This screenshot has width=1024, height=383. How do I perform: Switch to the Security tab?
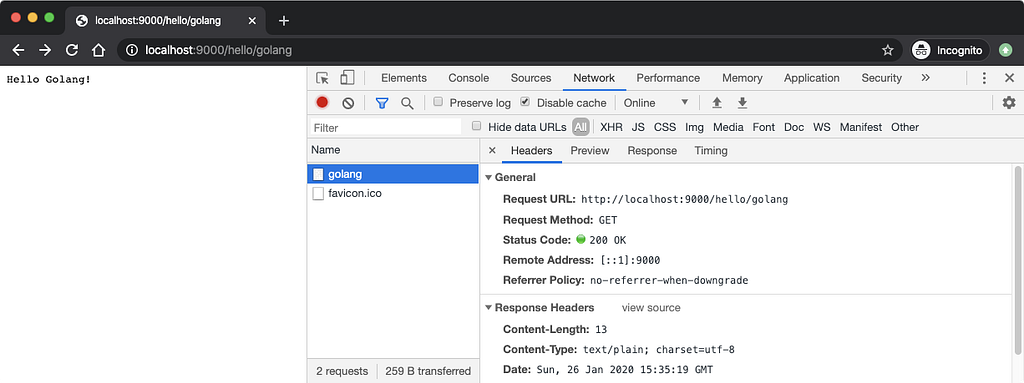881,78
